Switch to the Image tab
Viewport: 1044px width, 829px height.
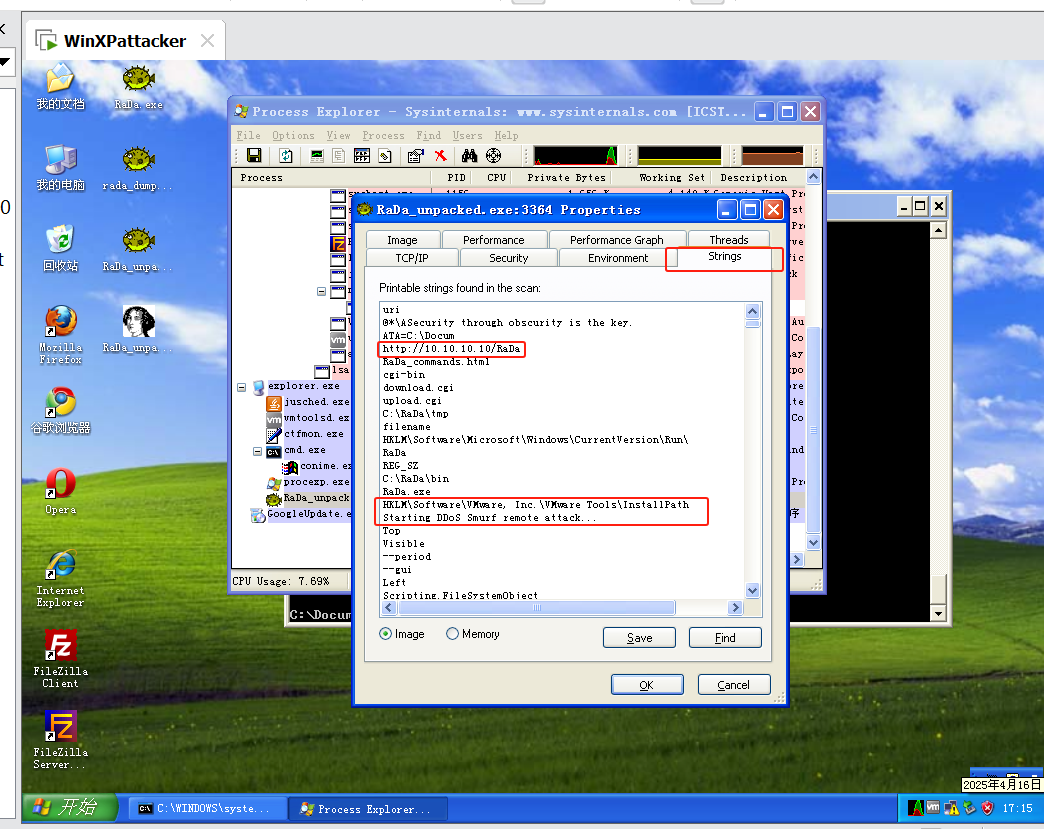point(403,240)
